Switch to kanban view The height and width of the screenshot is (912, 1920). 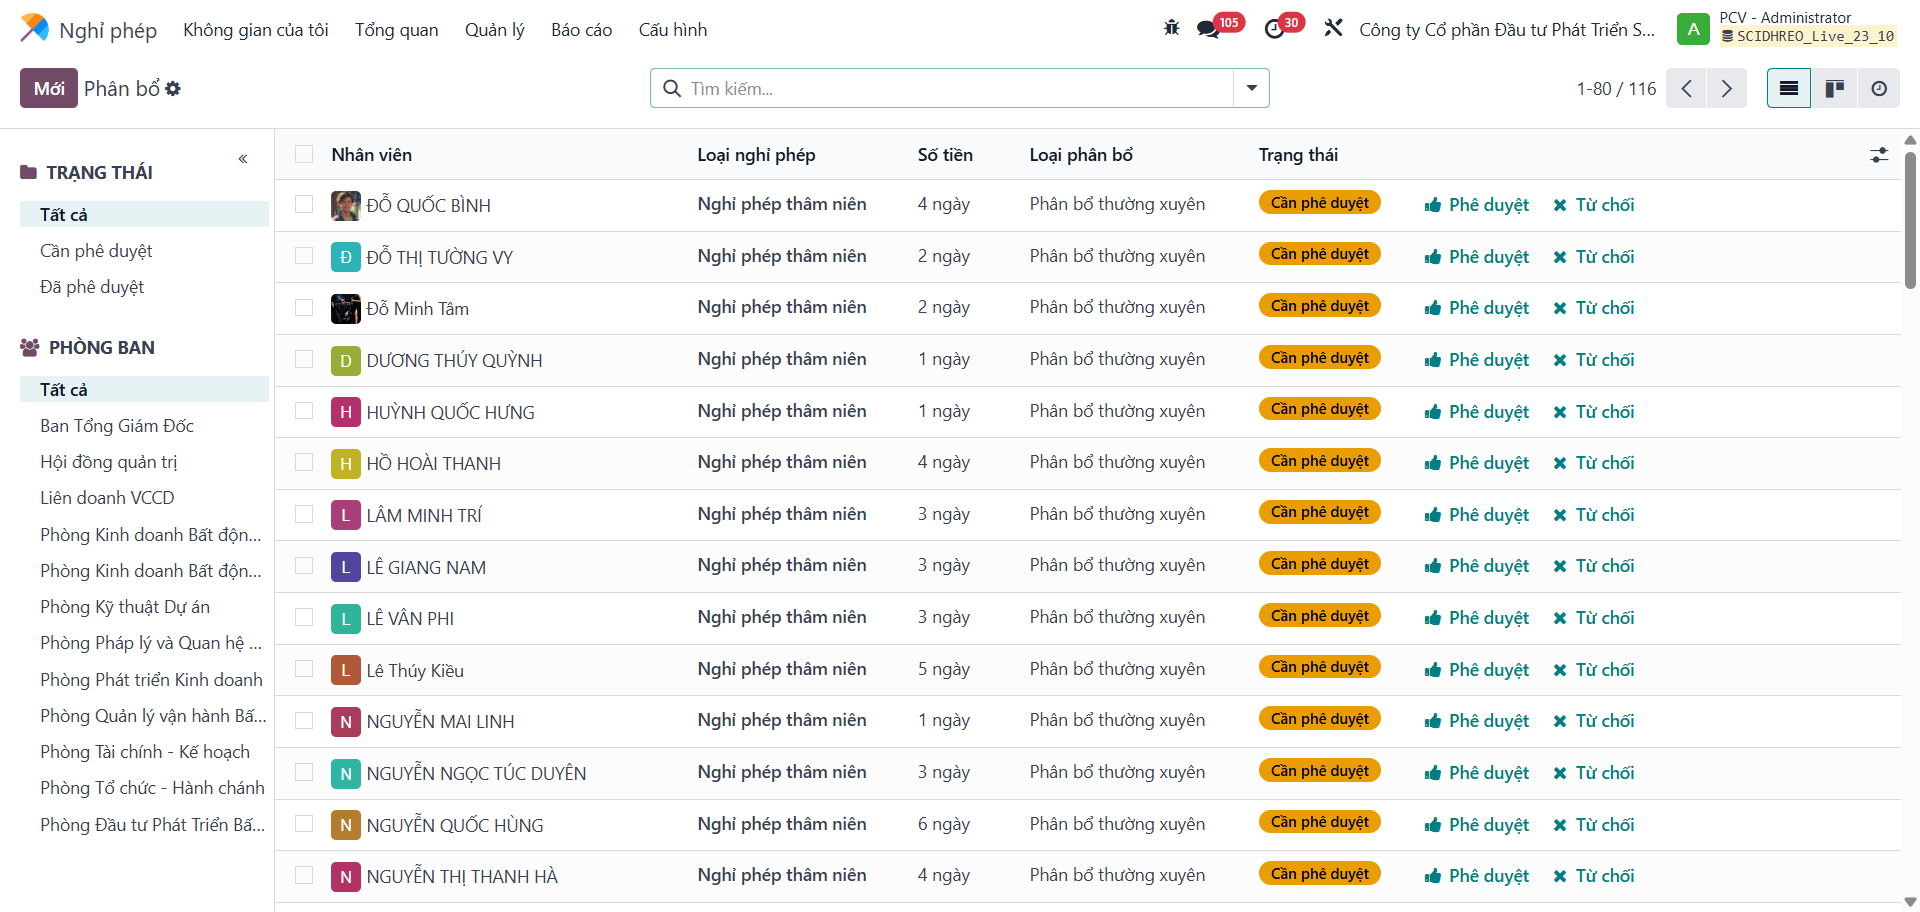click(x=1834, y=88)
